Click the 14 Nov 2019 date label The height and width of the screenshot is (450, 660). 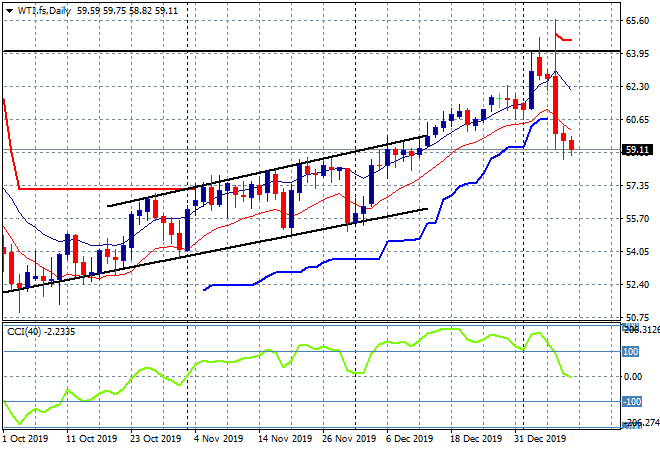[x=285, y=439]
